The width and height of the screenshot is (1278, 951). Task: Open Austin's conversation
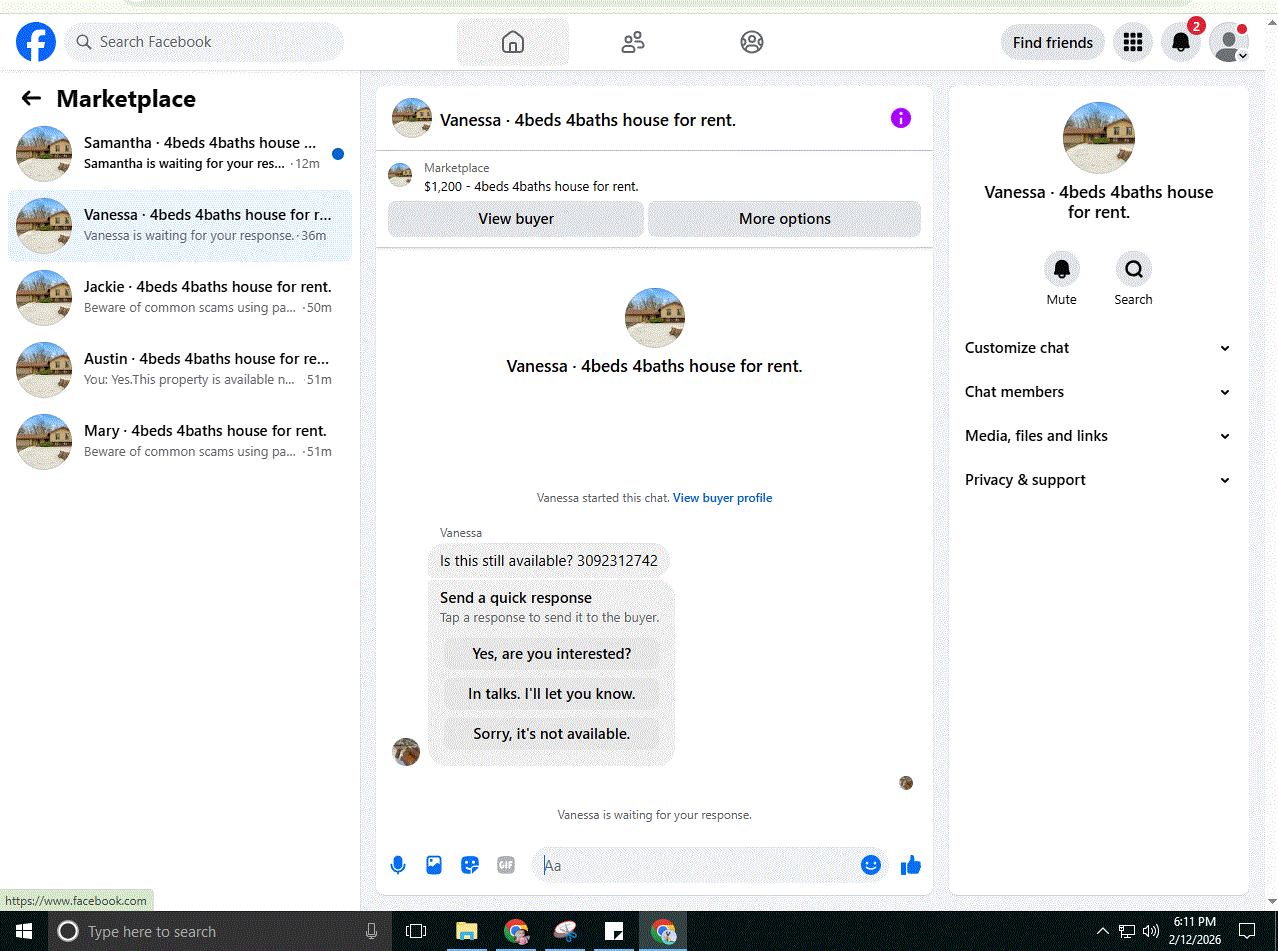180,369
